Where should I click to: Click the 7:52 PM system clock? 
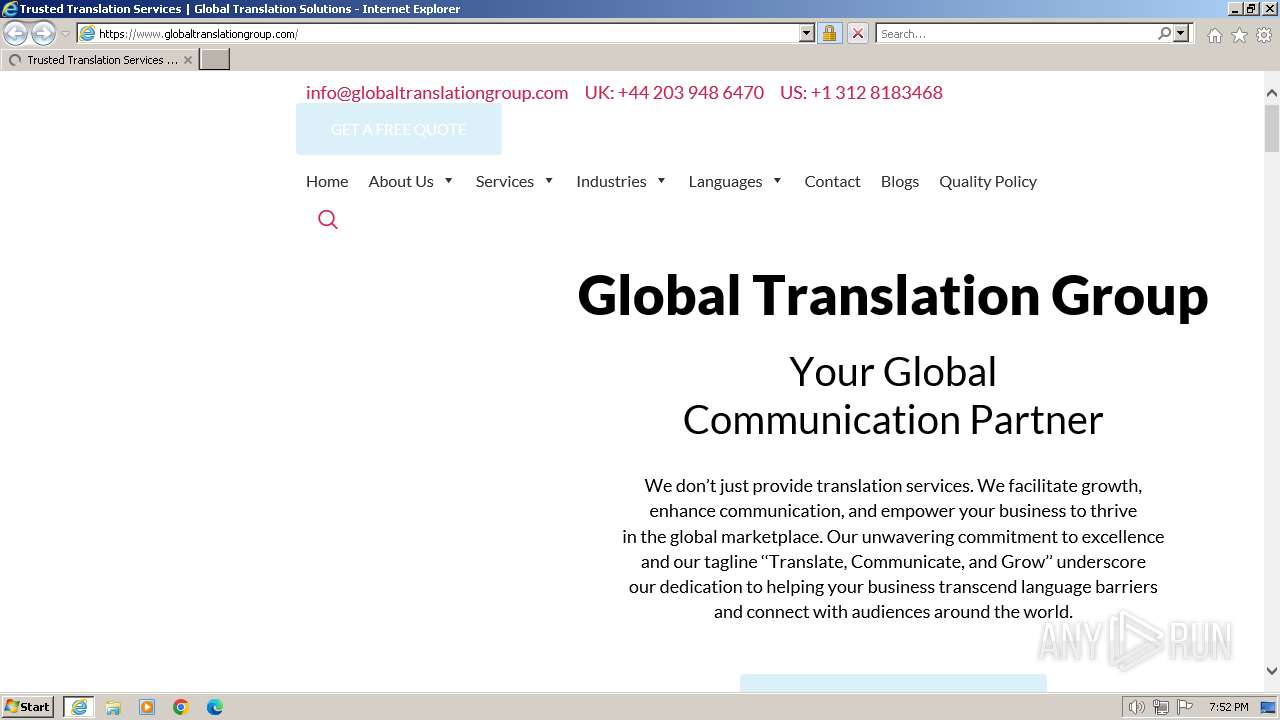(1228, 707)
